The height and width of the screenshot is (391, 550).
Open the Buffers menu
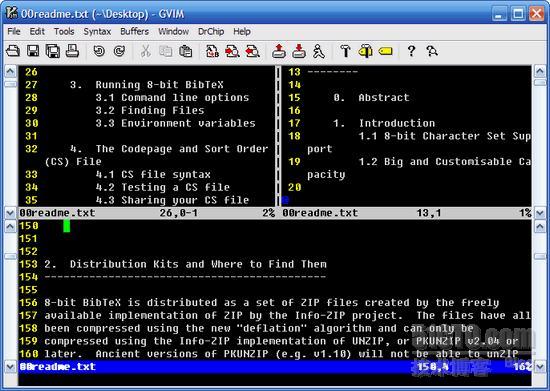(134, 32)
